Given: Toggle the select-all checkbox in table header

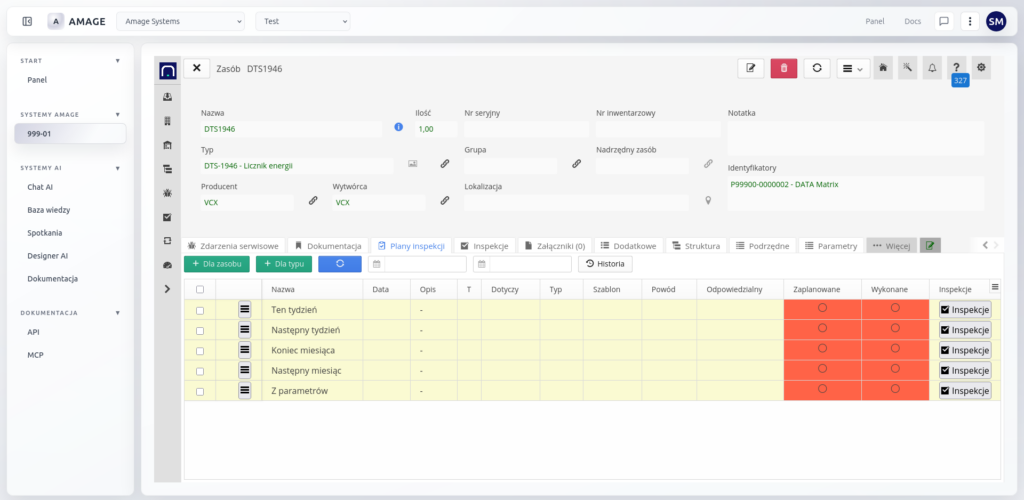Looking at the screenshot, I should coord(200,289).
